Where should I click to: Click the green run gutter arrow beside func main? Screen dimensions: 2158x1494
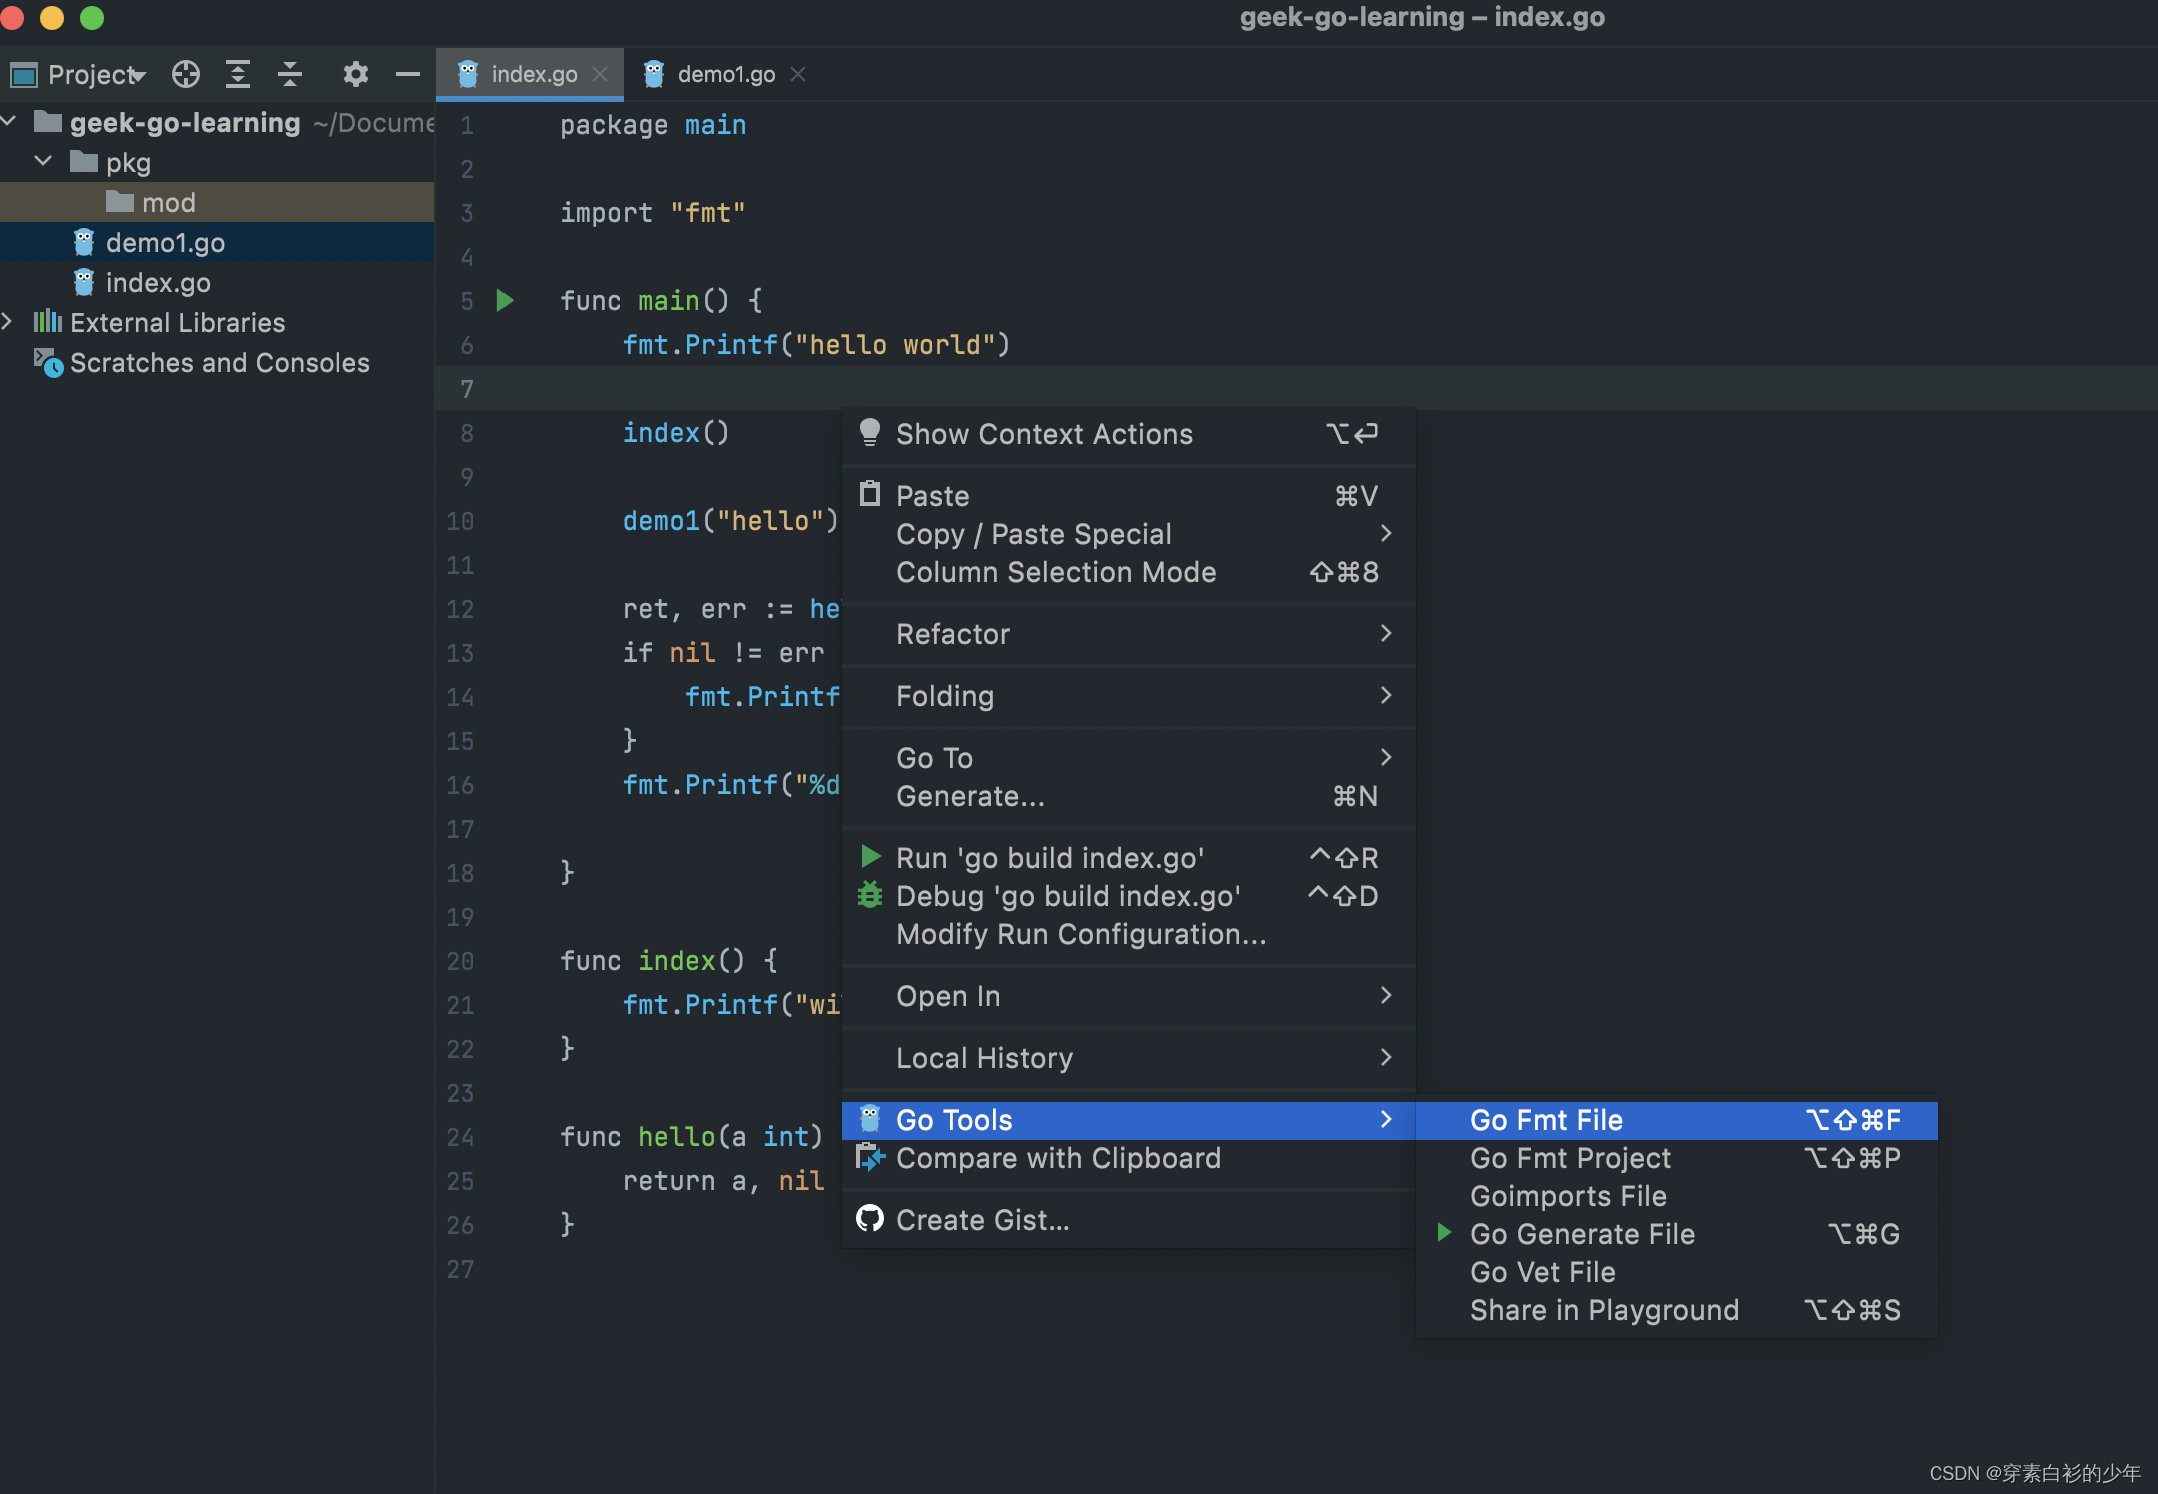coord(505,300)
